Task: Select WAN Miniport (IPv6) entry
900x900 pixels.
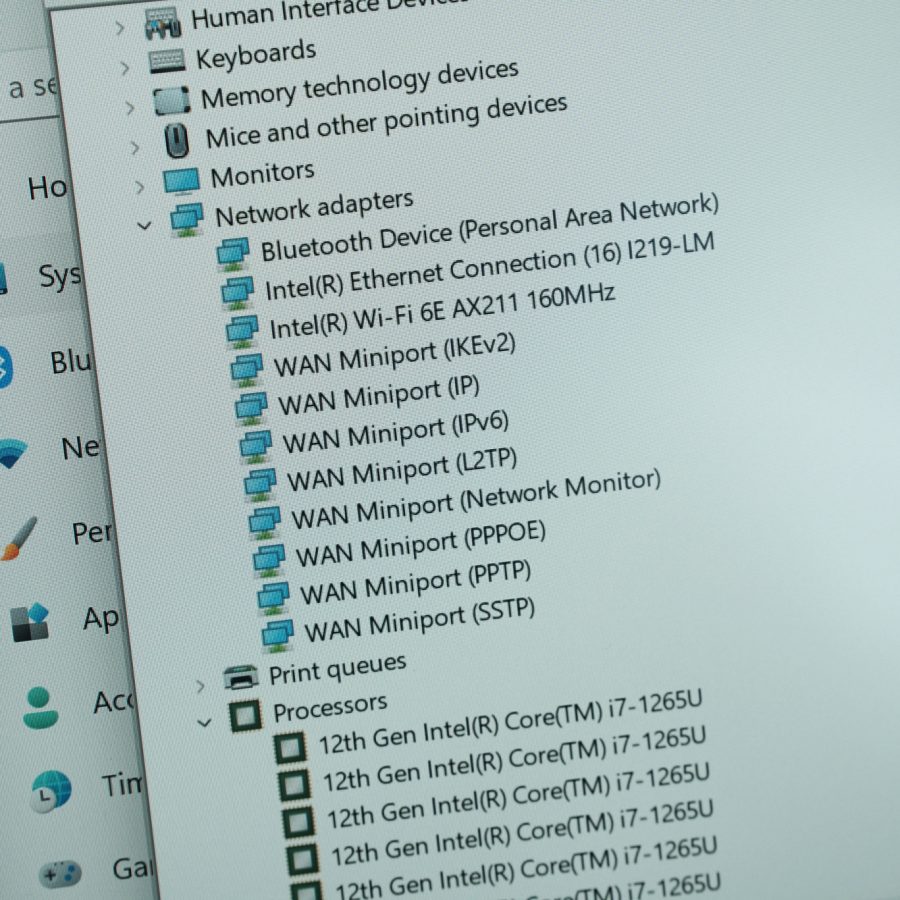Action: [x=395, y=432]
